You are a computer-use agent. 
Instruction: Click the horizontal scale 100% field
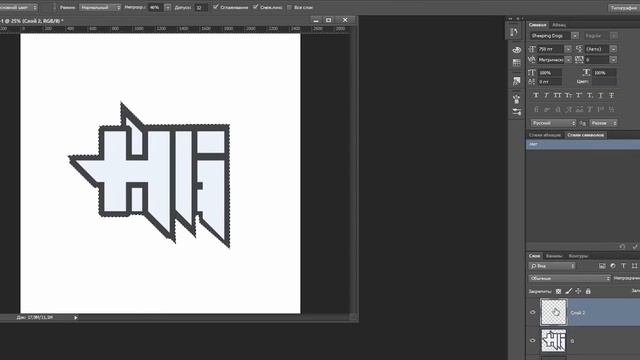pyautogui.click(x=604, y=73)
